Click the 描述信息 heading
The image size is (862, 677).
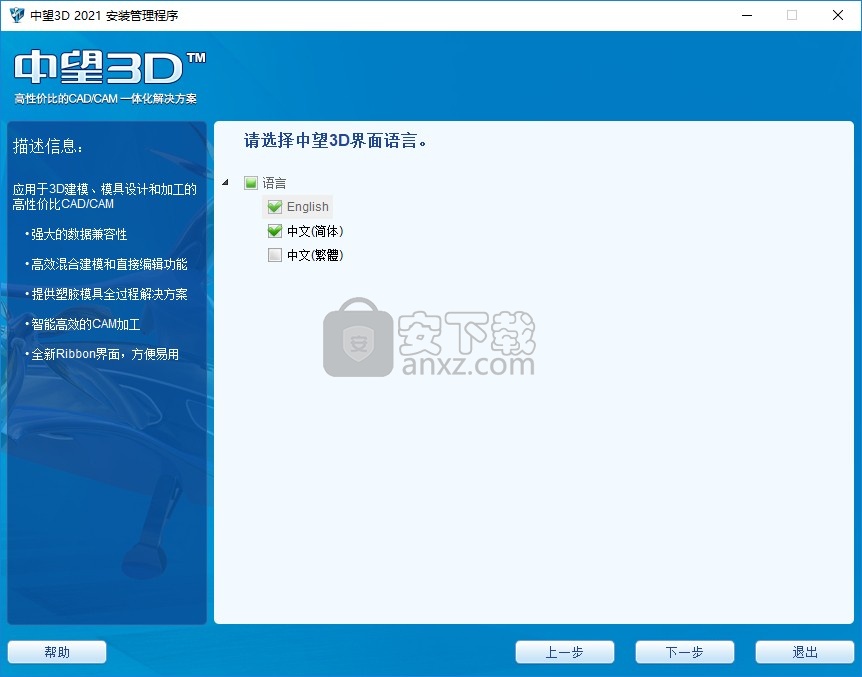coord(48,146)
